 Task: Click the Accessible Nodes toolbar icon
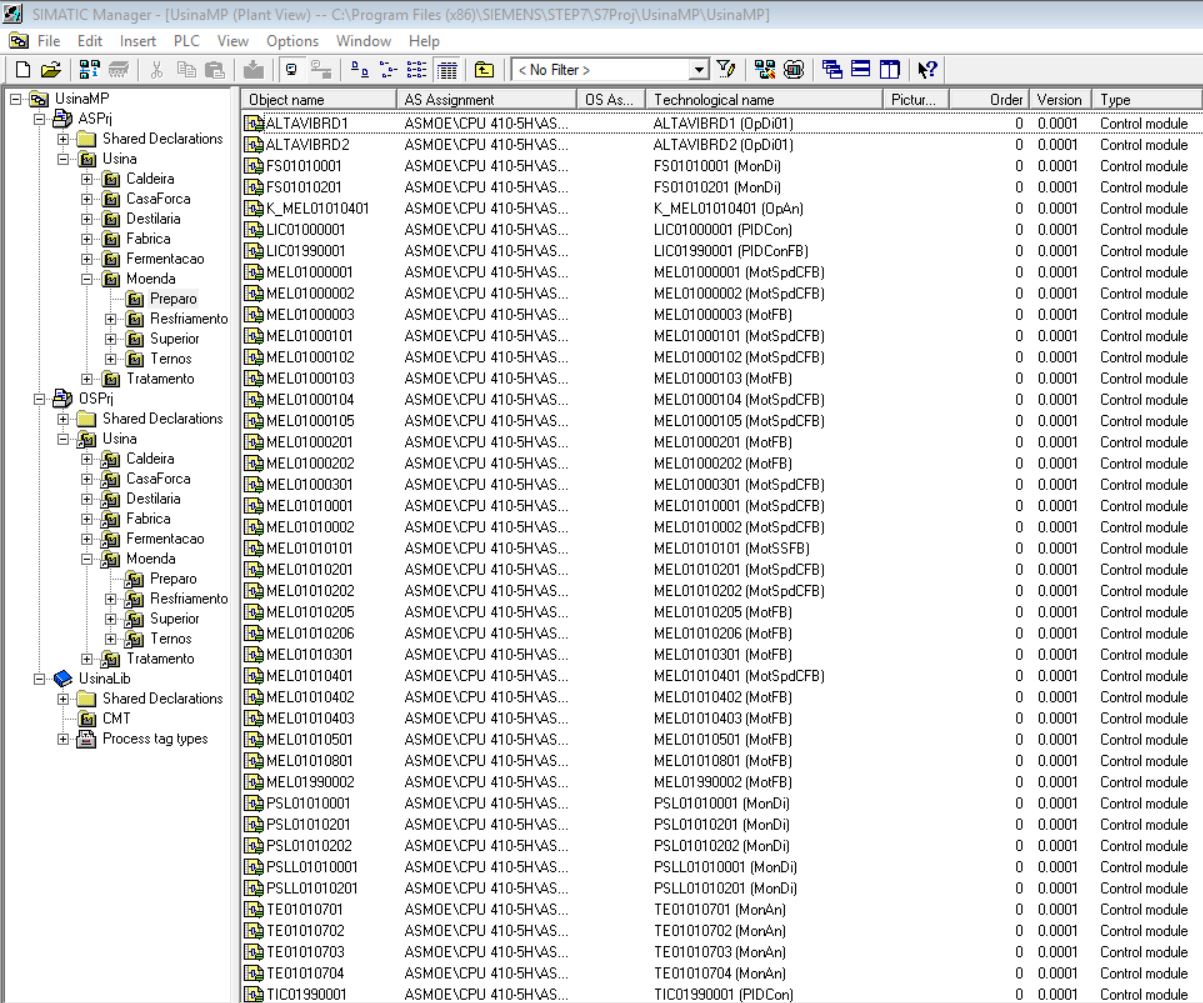[89, 70]
